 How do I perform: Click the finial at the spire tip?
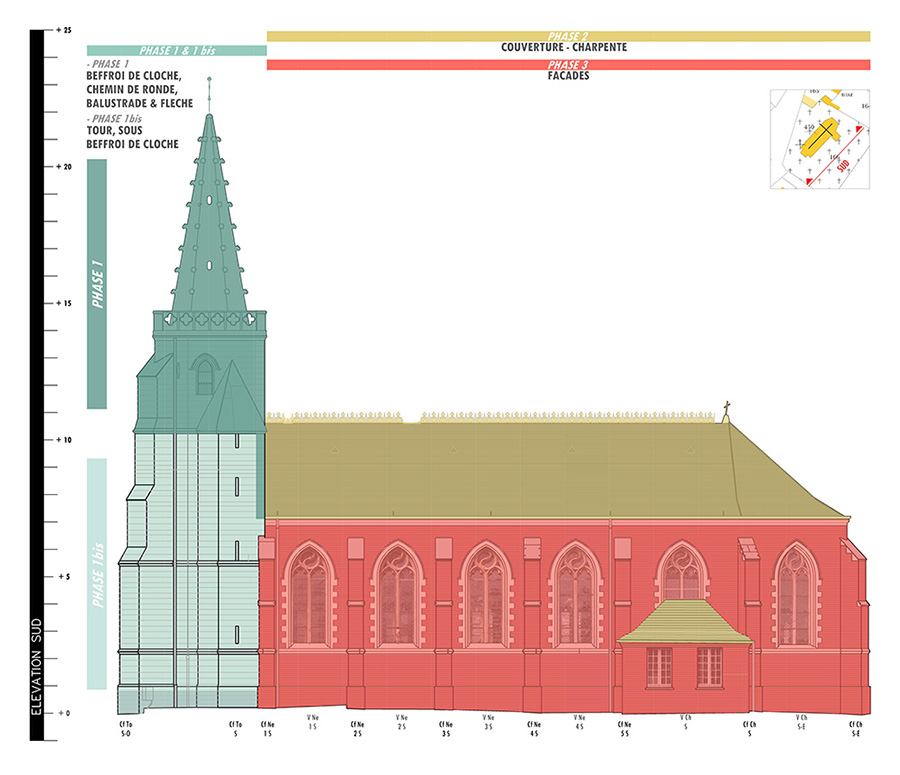209,93
